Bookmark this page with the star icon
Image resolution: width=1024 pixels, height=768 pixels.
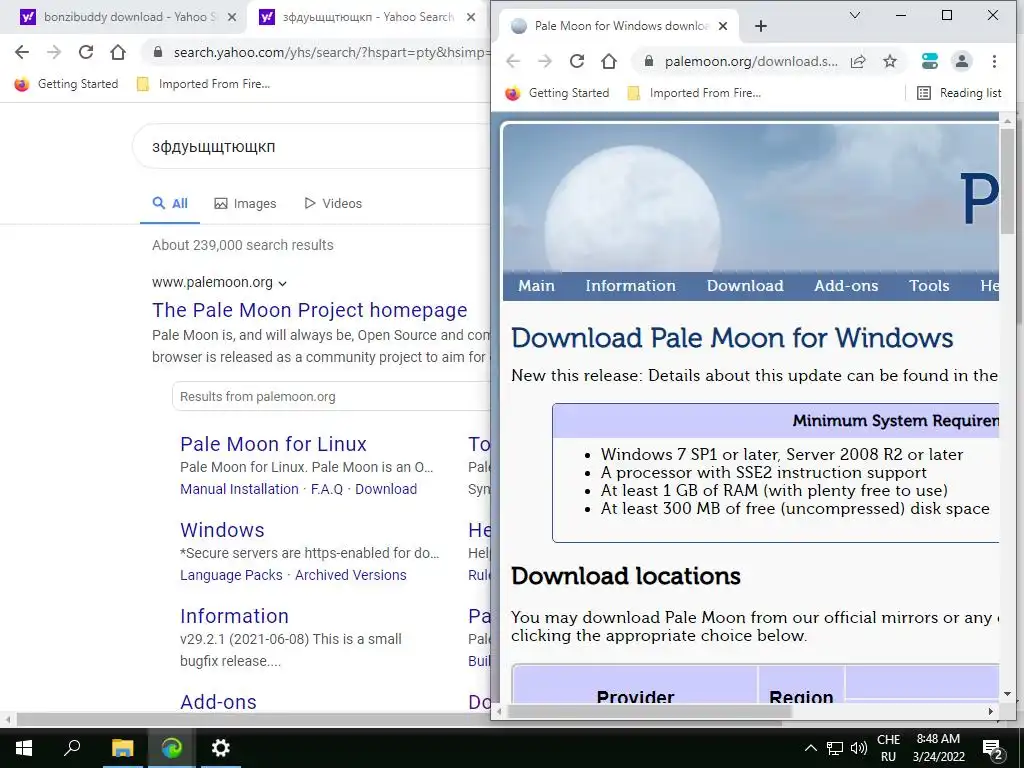(x=889, y=61)
